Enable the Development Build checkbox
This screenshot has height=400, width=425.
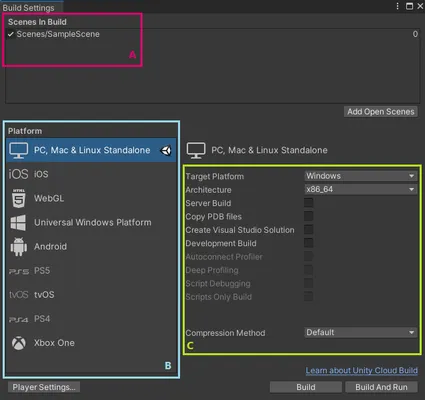[x=308, y=243]
